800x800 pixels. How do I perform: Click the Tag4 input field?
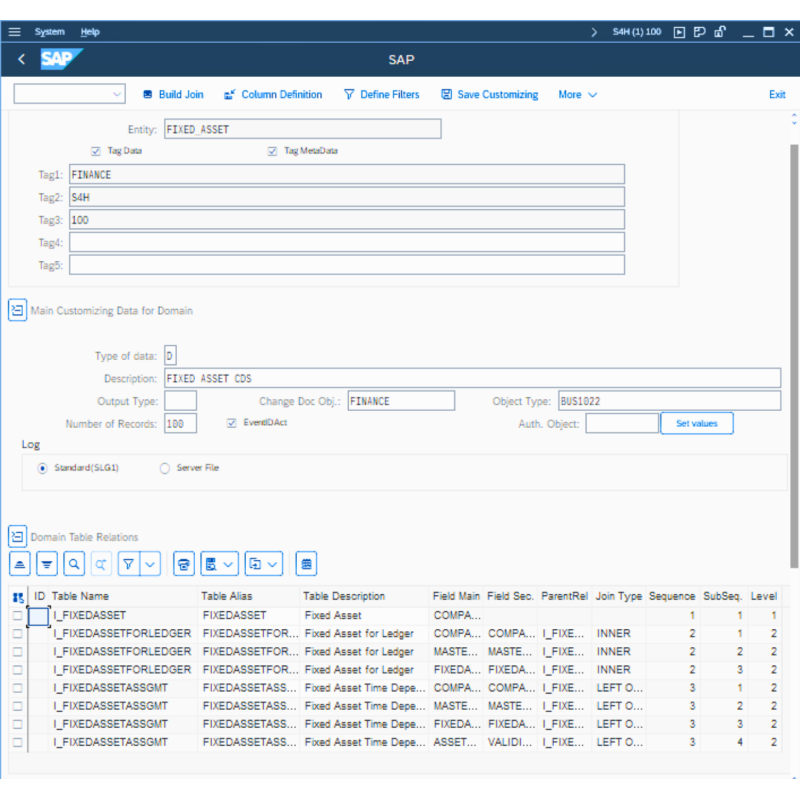click(346, 242)
